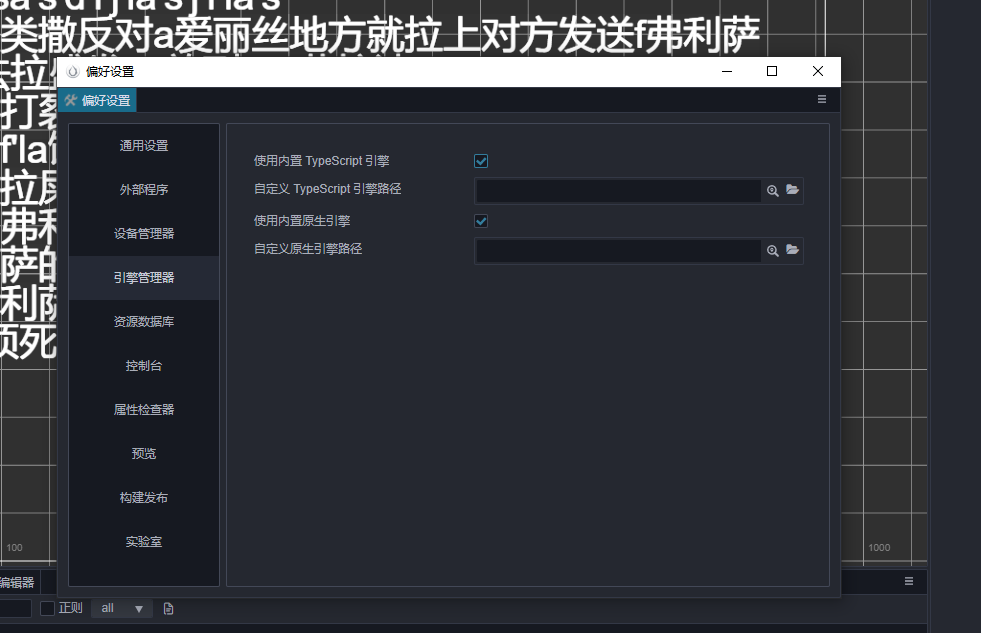Click magnifier icon for TypeScript engine path

point(773,191)
